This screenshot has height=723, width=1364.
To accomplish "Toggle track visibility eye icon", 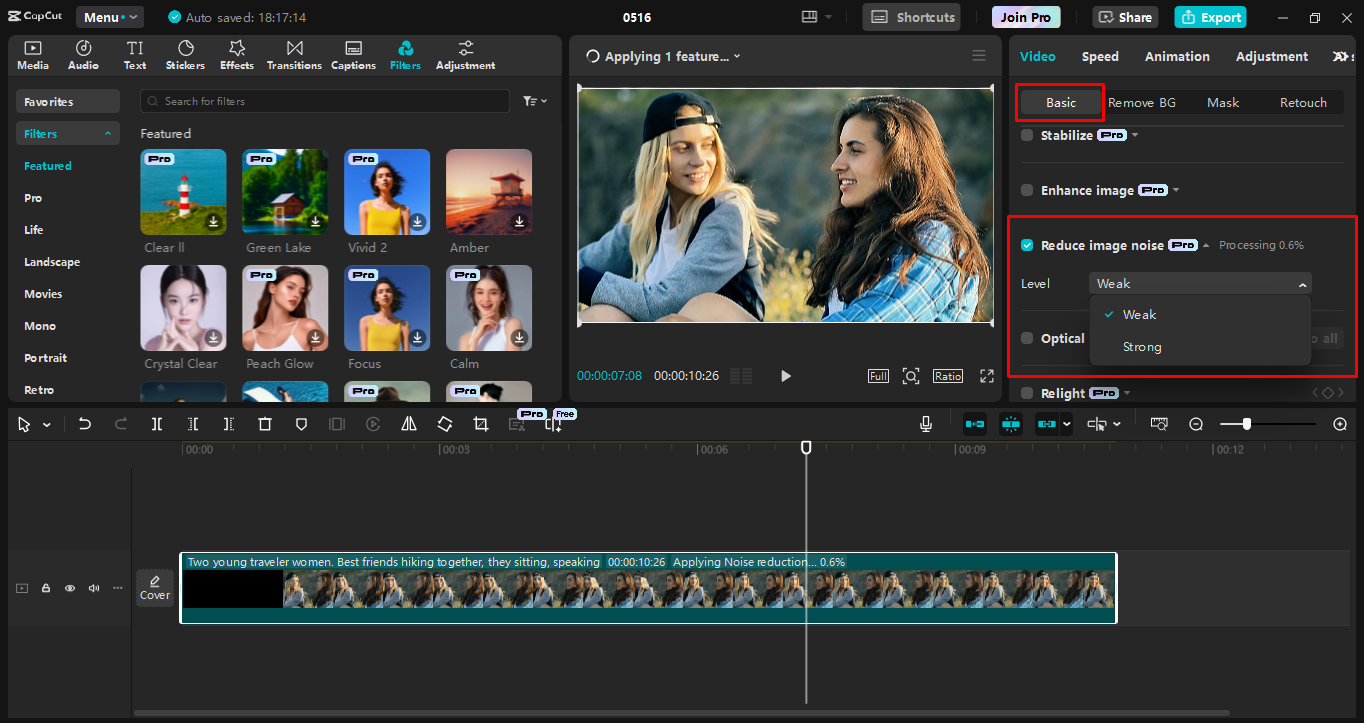I will [x=70, y=588].
